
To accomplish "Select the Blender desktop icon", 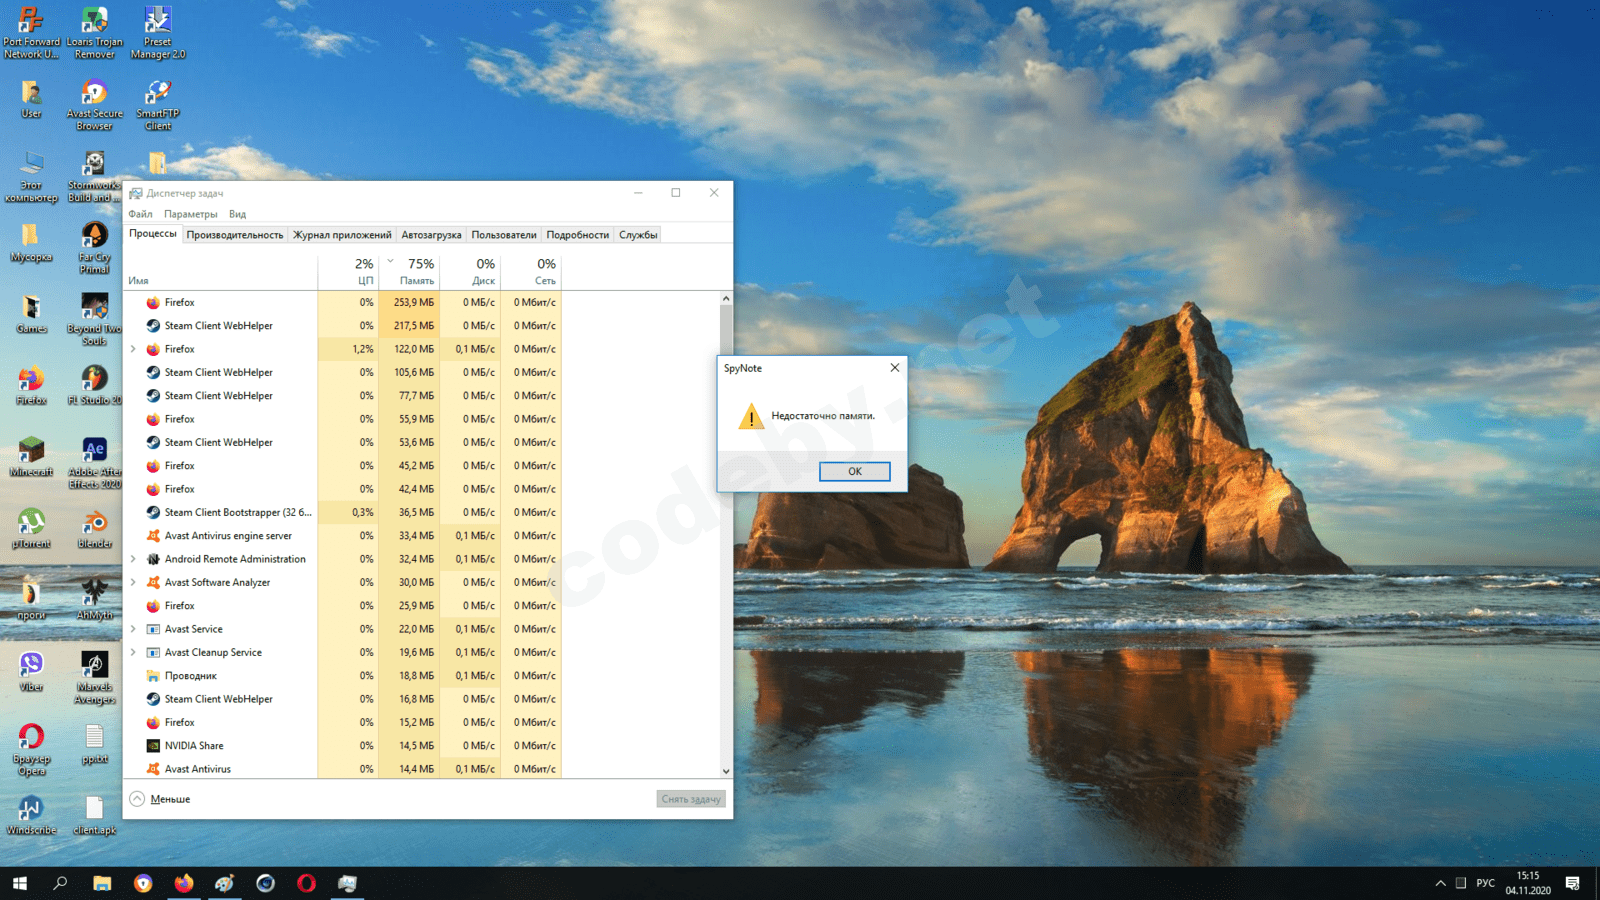I will [94, 525].
